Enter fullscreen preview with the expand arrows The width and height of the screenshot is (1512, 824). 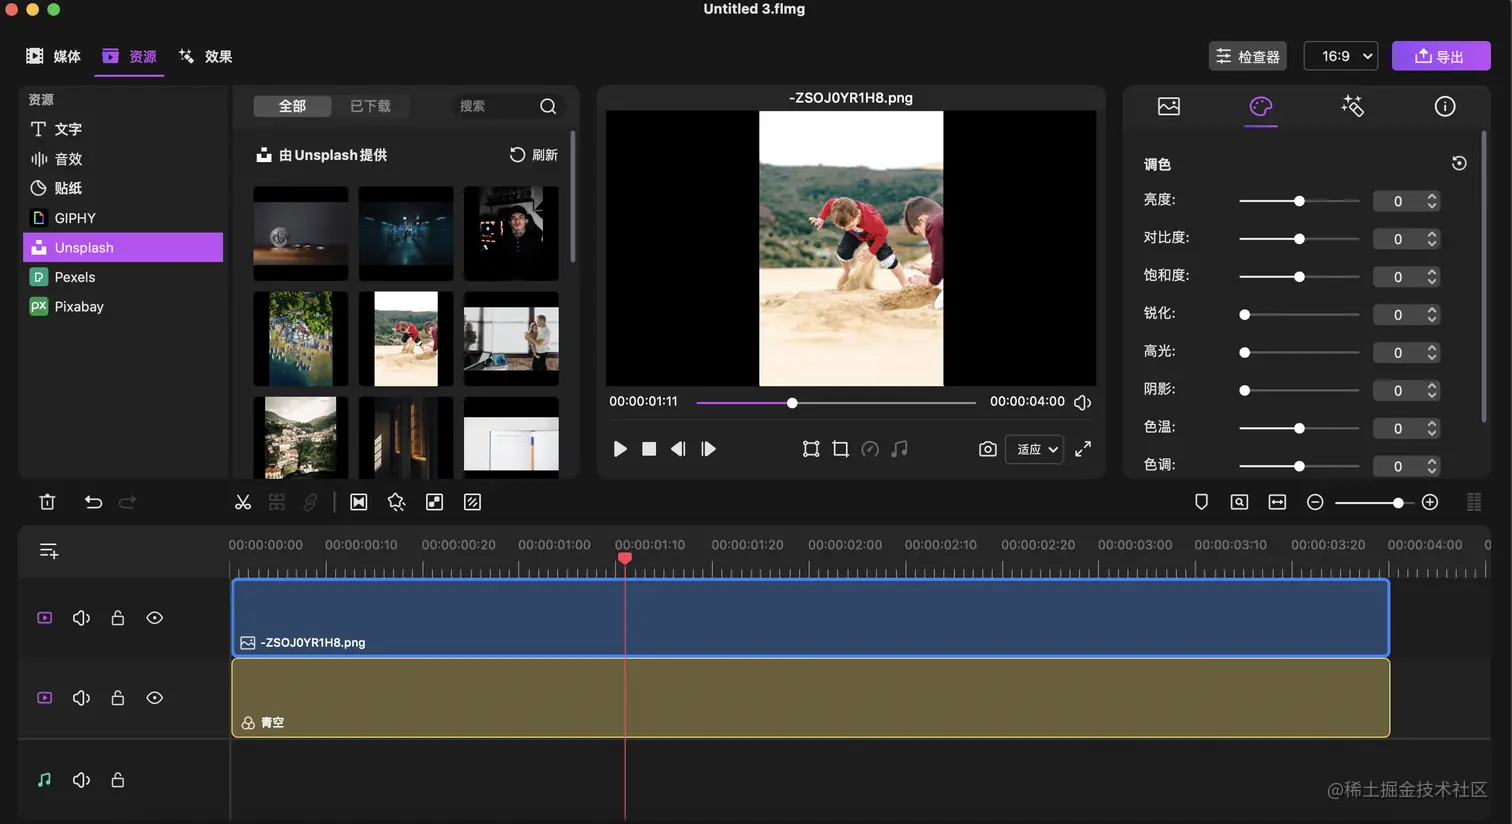point(1083,449)
